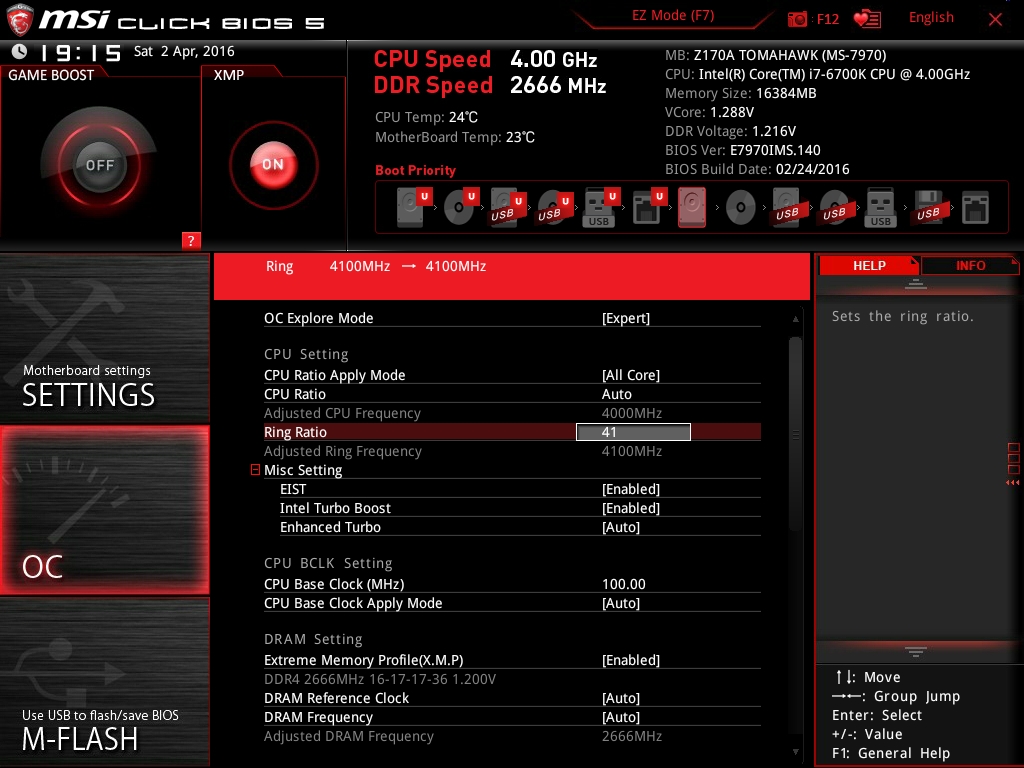Click the scroll up arrow of settings list
Viewport: 1024px width, 768px height.
[x=795, y=319]
